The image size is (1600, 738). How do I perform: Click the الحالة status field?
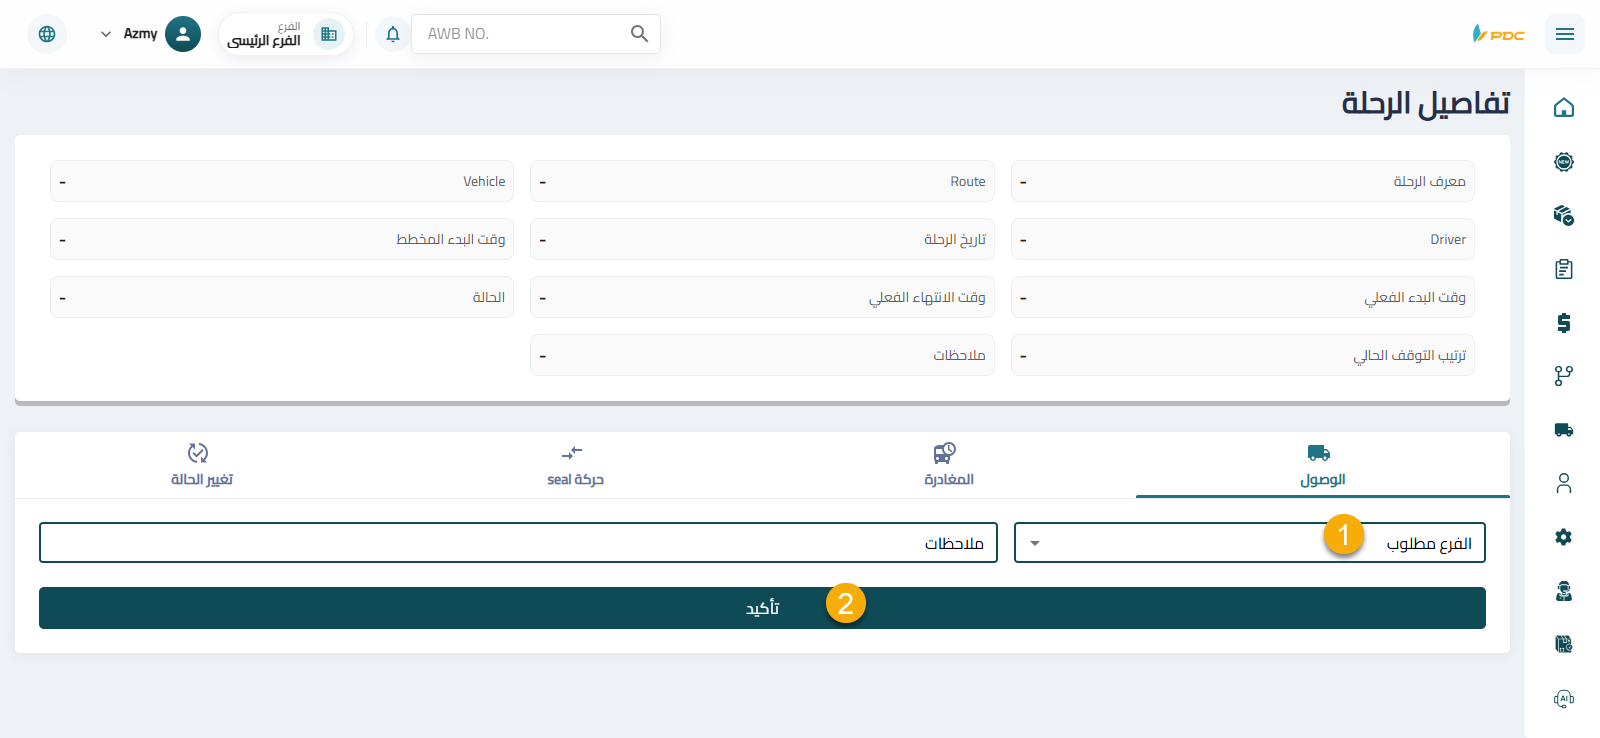[282, 297]
